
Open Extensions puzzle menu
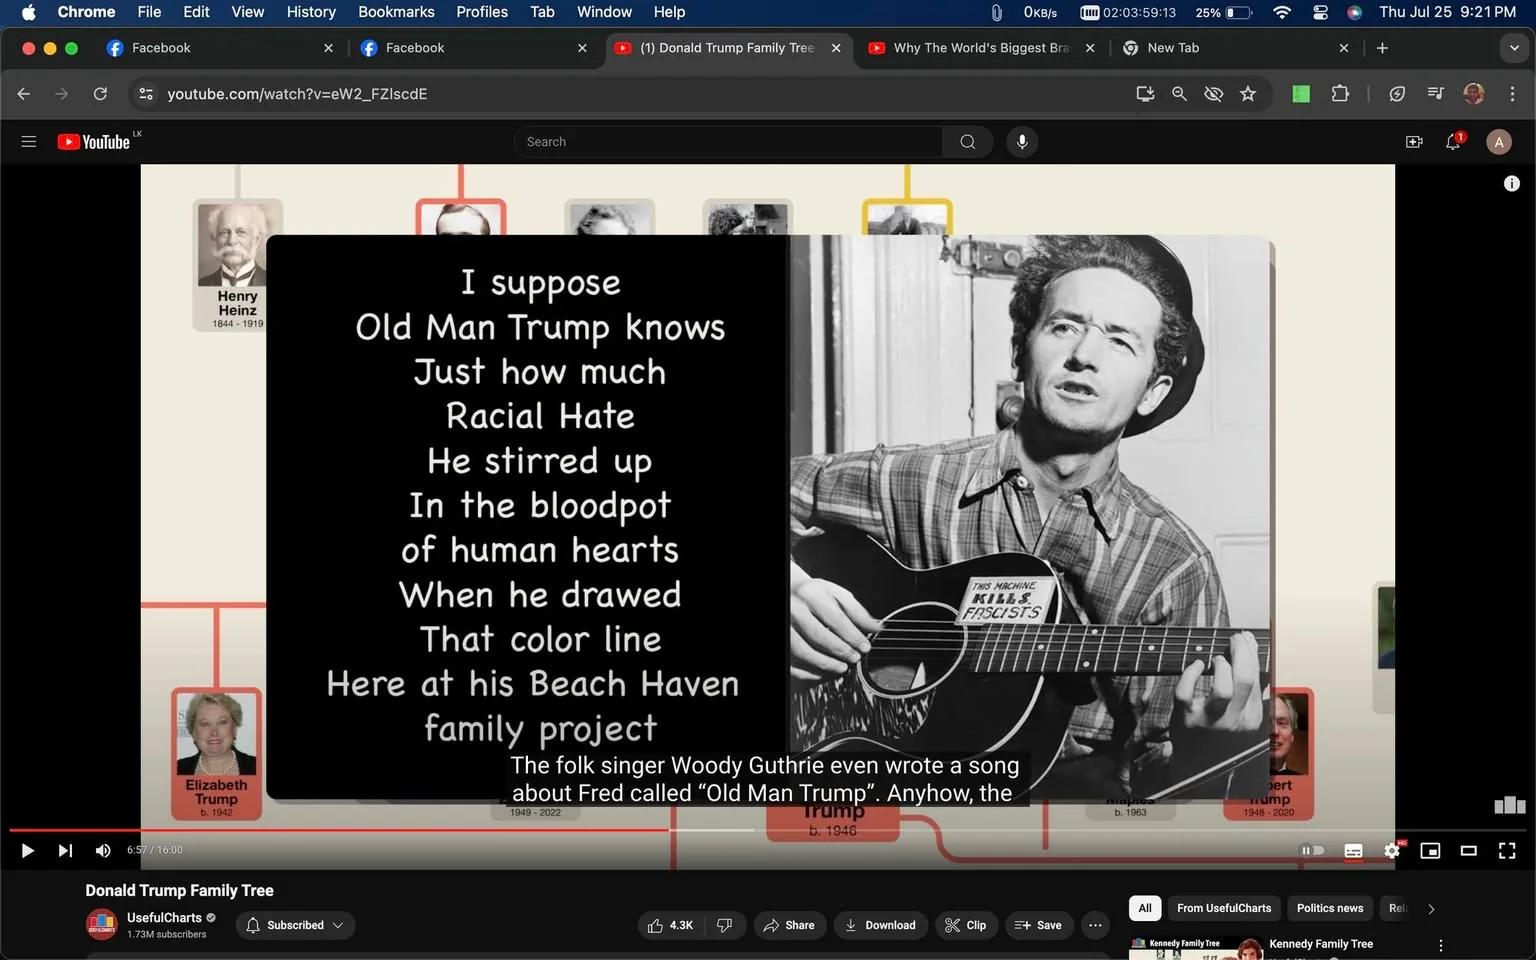coord(1340,94)
